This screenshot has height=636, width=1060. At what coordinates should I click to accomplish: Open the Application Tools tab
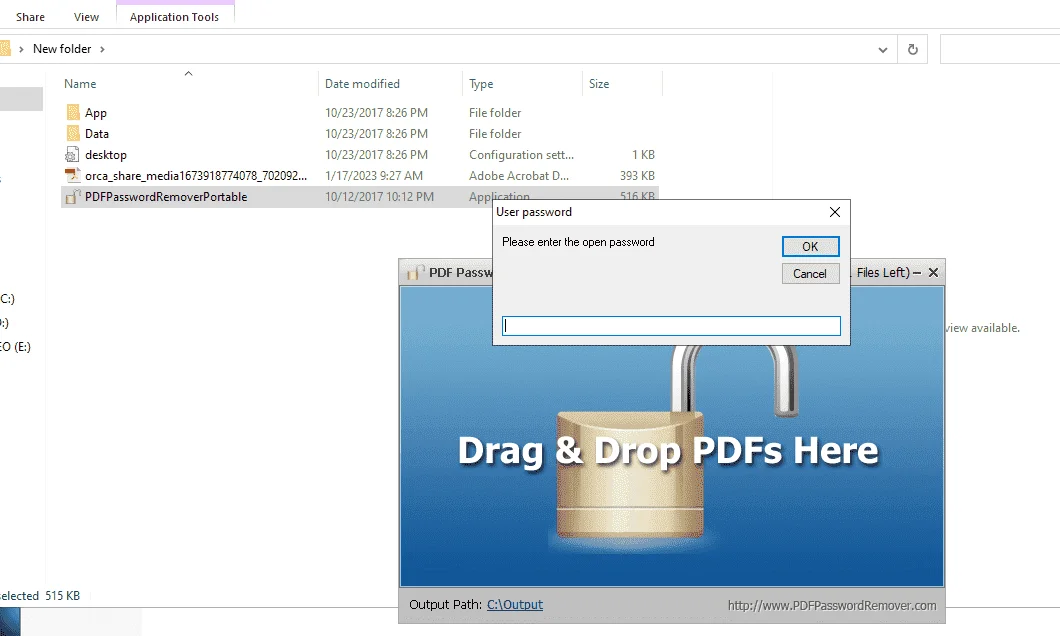(x=174, y=17)
